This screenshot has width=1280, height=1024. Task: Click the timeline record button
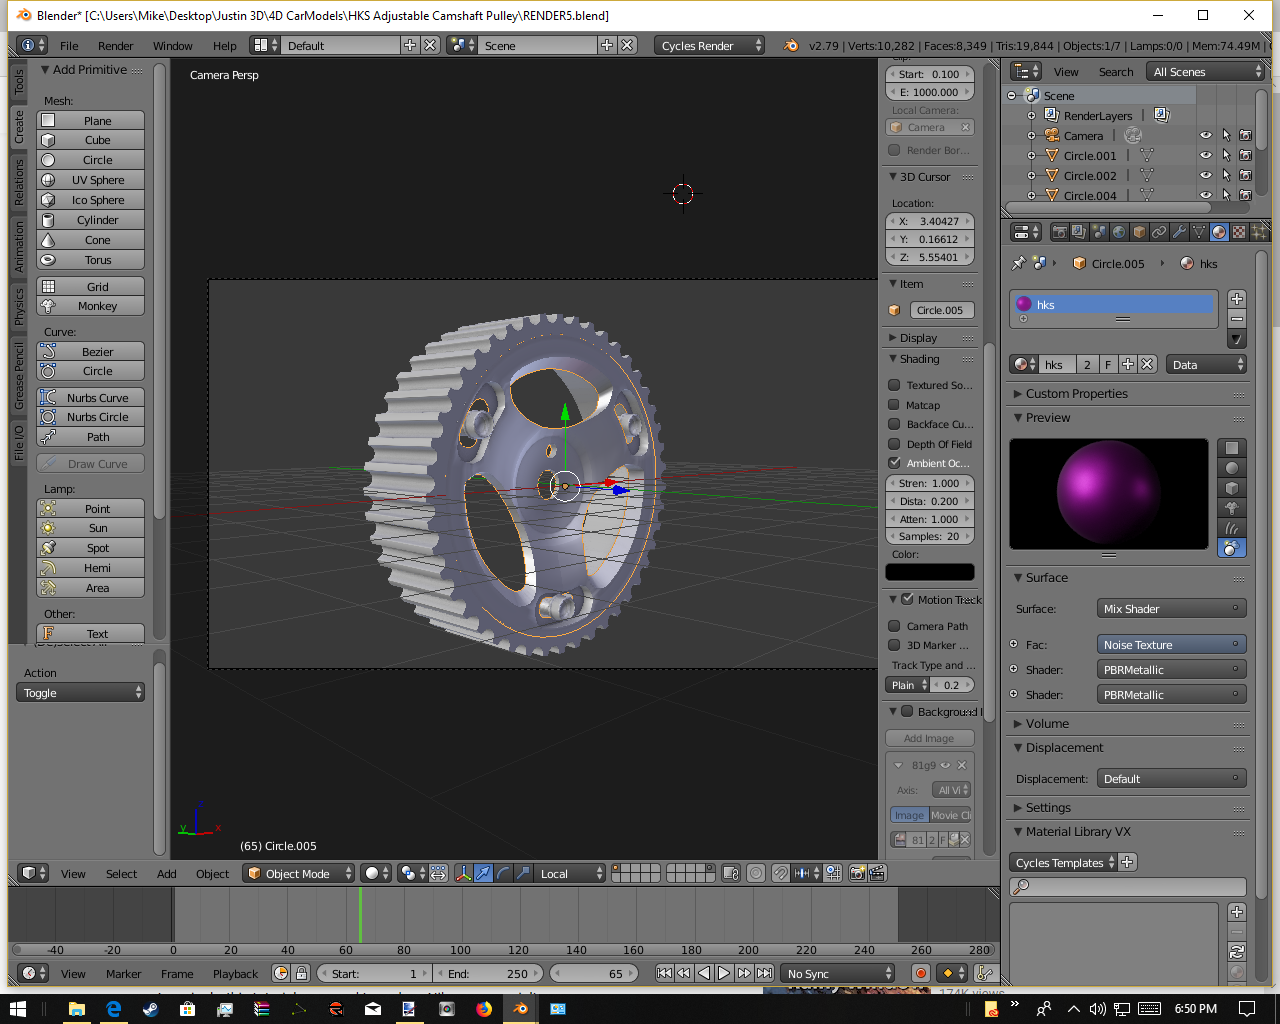pos(920,973)
